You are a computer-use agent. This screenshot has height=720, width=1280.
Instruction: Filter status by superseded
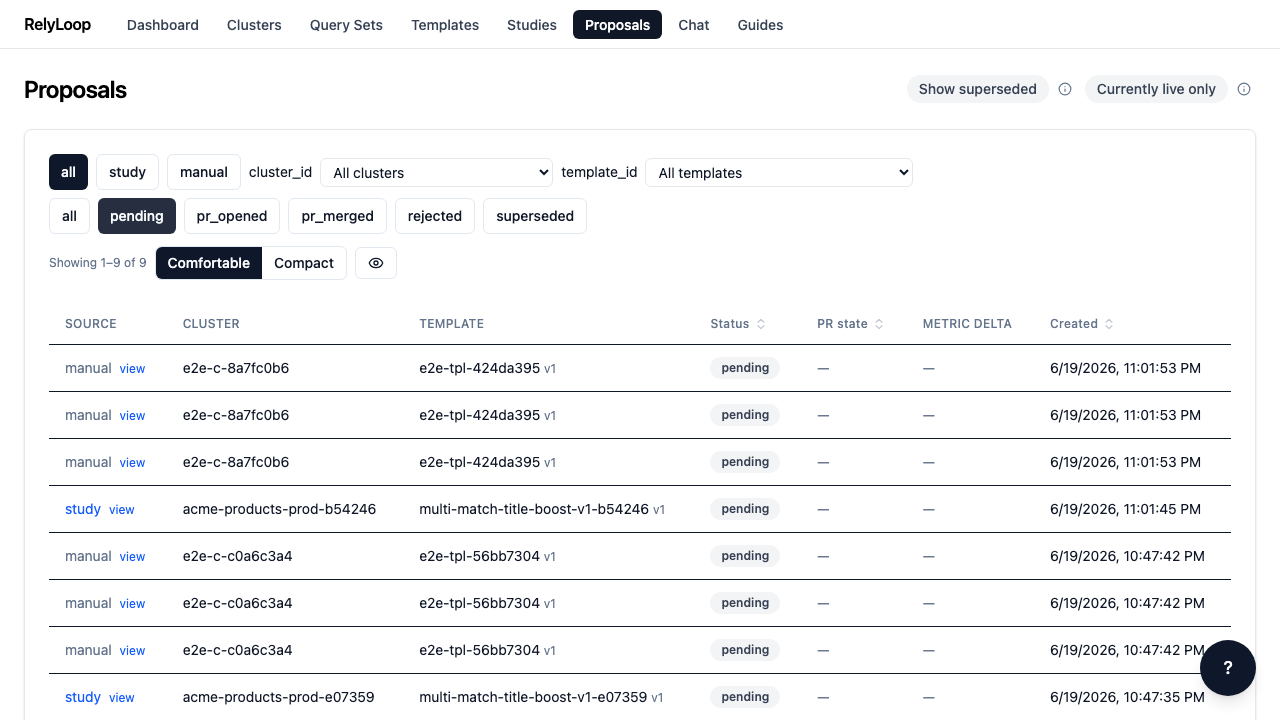[535, 216]
